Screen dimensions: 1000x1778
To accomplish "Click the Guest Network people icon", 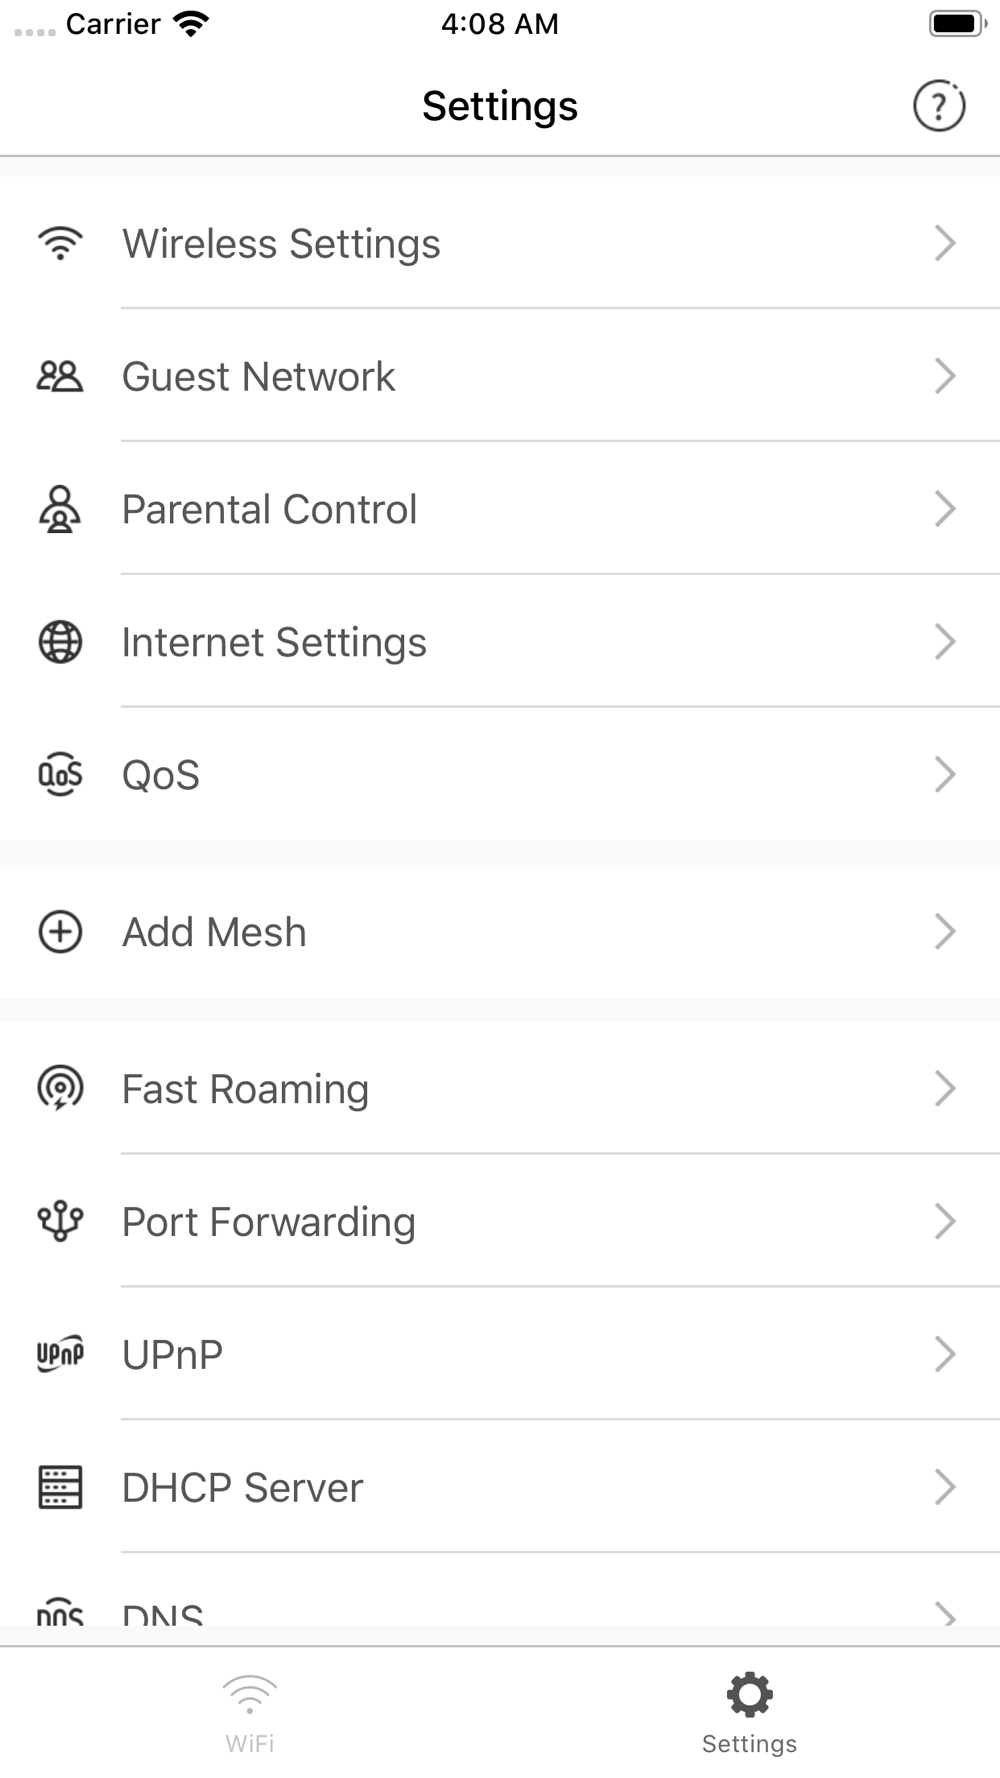I will click(60, 376).
